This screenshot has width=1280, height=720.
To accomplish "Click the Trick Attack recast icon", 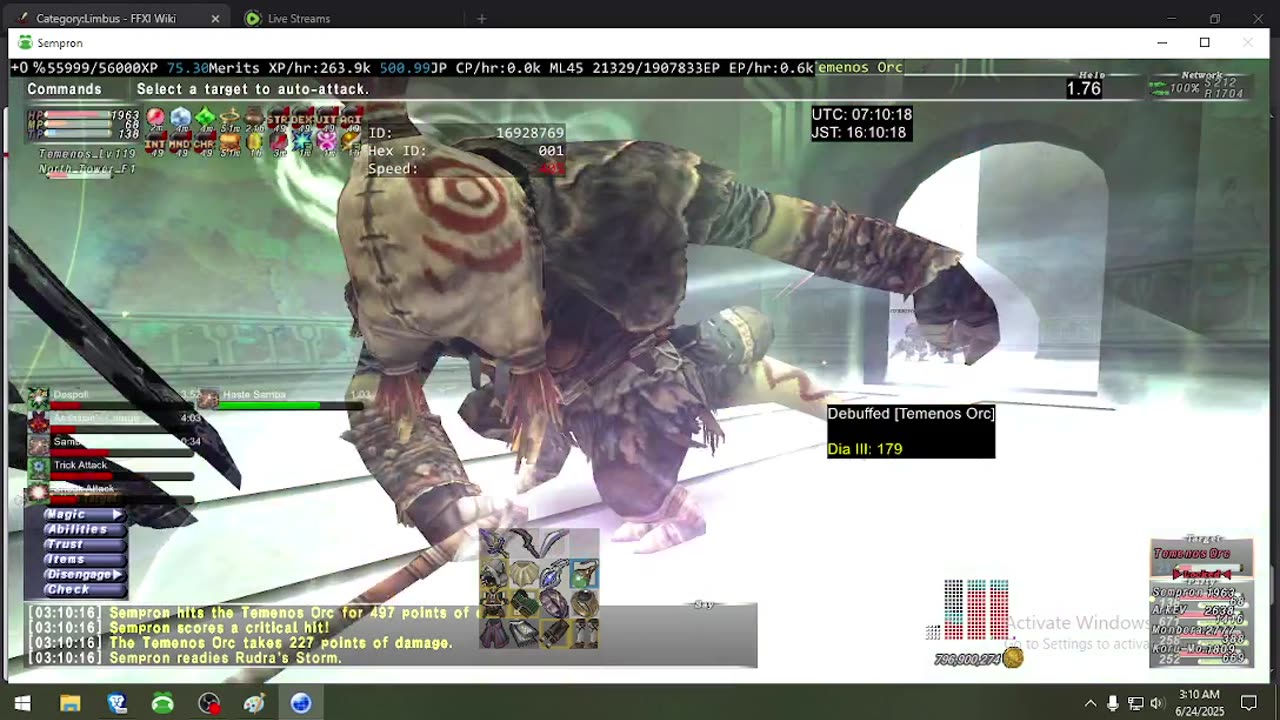I will point(38,469).
